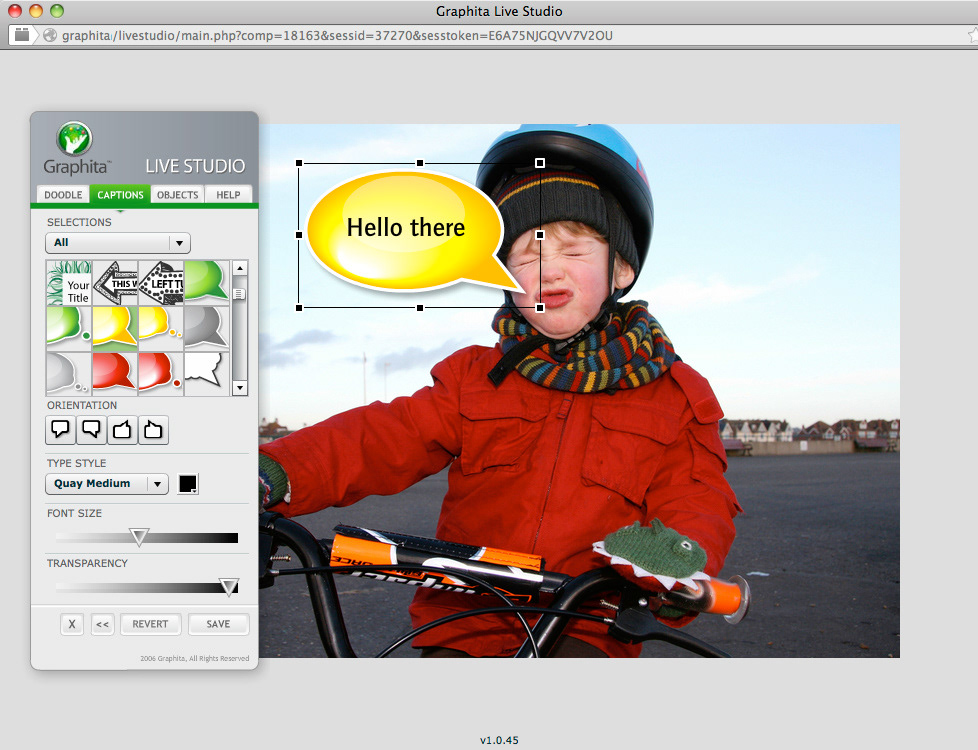This screenshot has width=978, height=750.
Task: Click the top-right hollow handle of the caption
Action: (x=540, y=163)
